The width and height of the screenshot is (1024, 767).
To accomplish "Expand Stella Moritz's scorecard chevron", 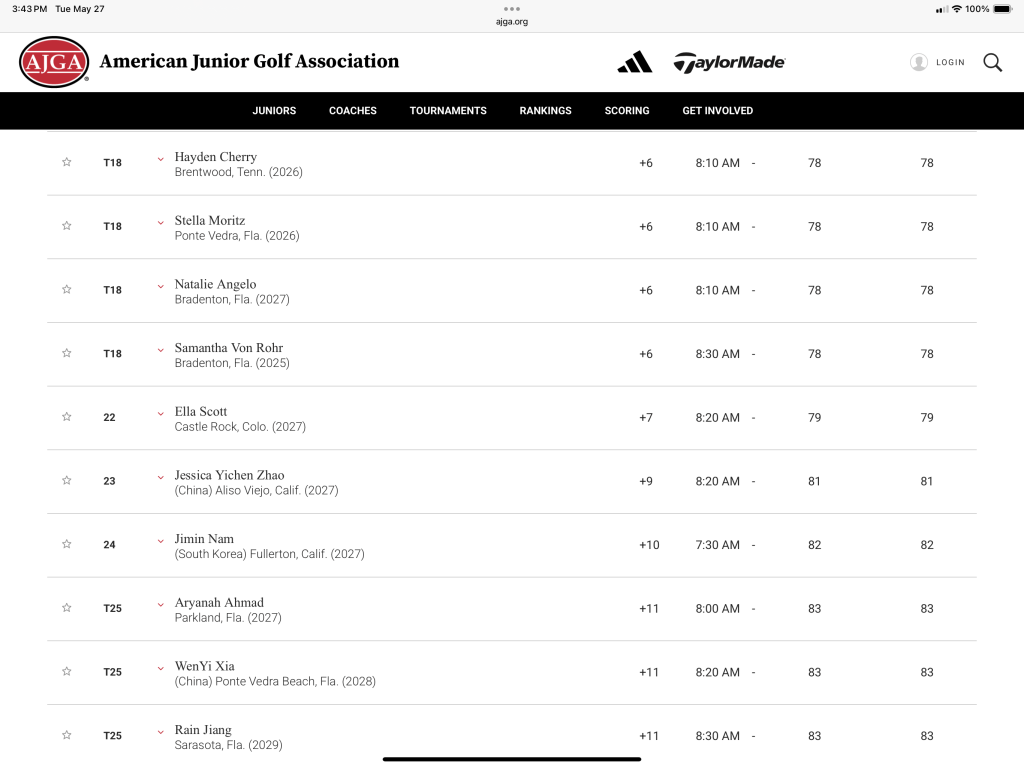I will [x=160, y=222].
